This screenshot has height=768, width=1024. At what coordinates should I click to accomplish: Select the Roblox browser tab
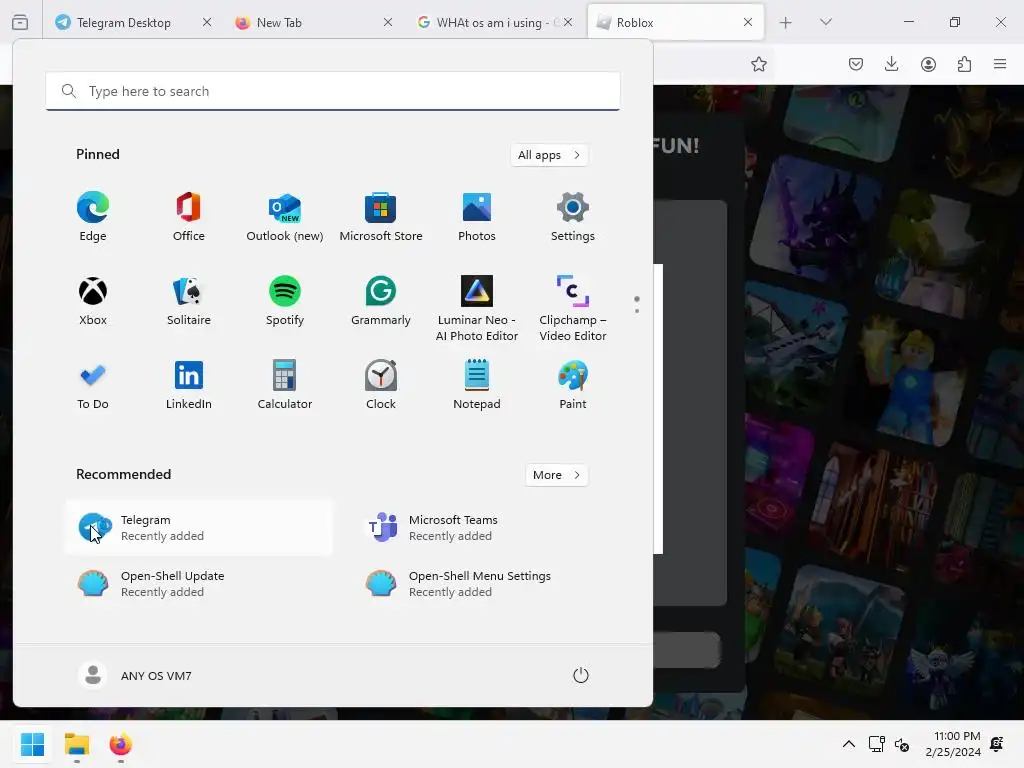(676, 22)
